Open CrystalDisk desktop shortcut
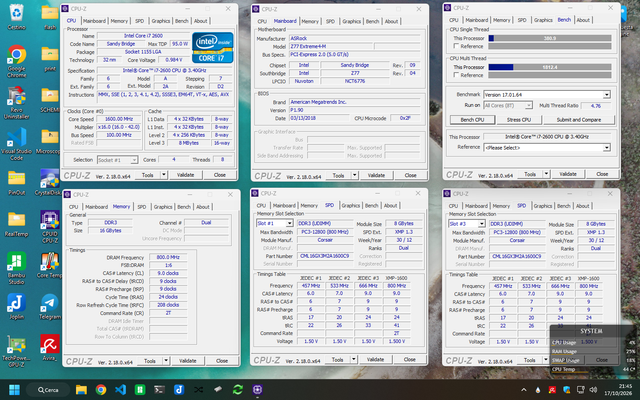The width and height of the screenshot is (640, 400). pyautogui.click(x=50, y=183)
